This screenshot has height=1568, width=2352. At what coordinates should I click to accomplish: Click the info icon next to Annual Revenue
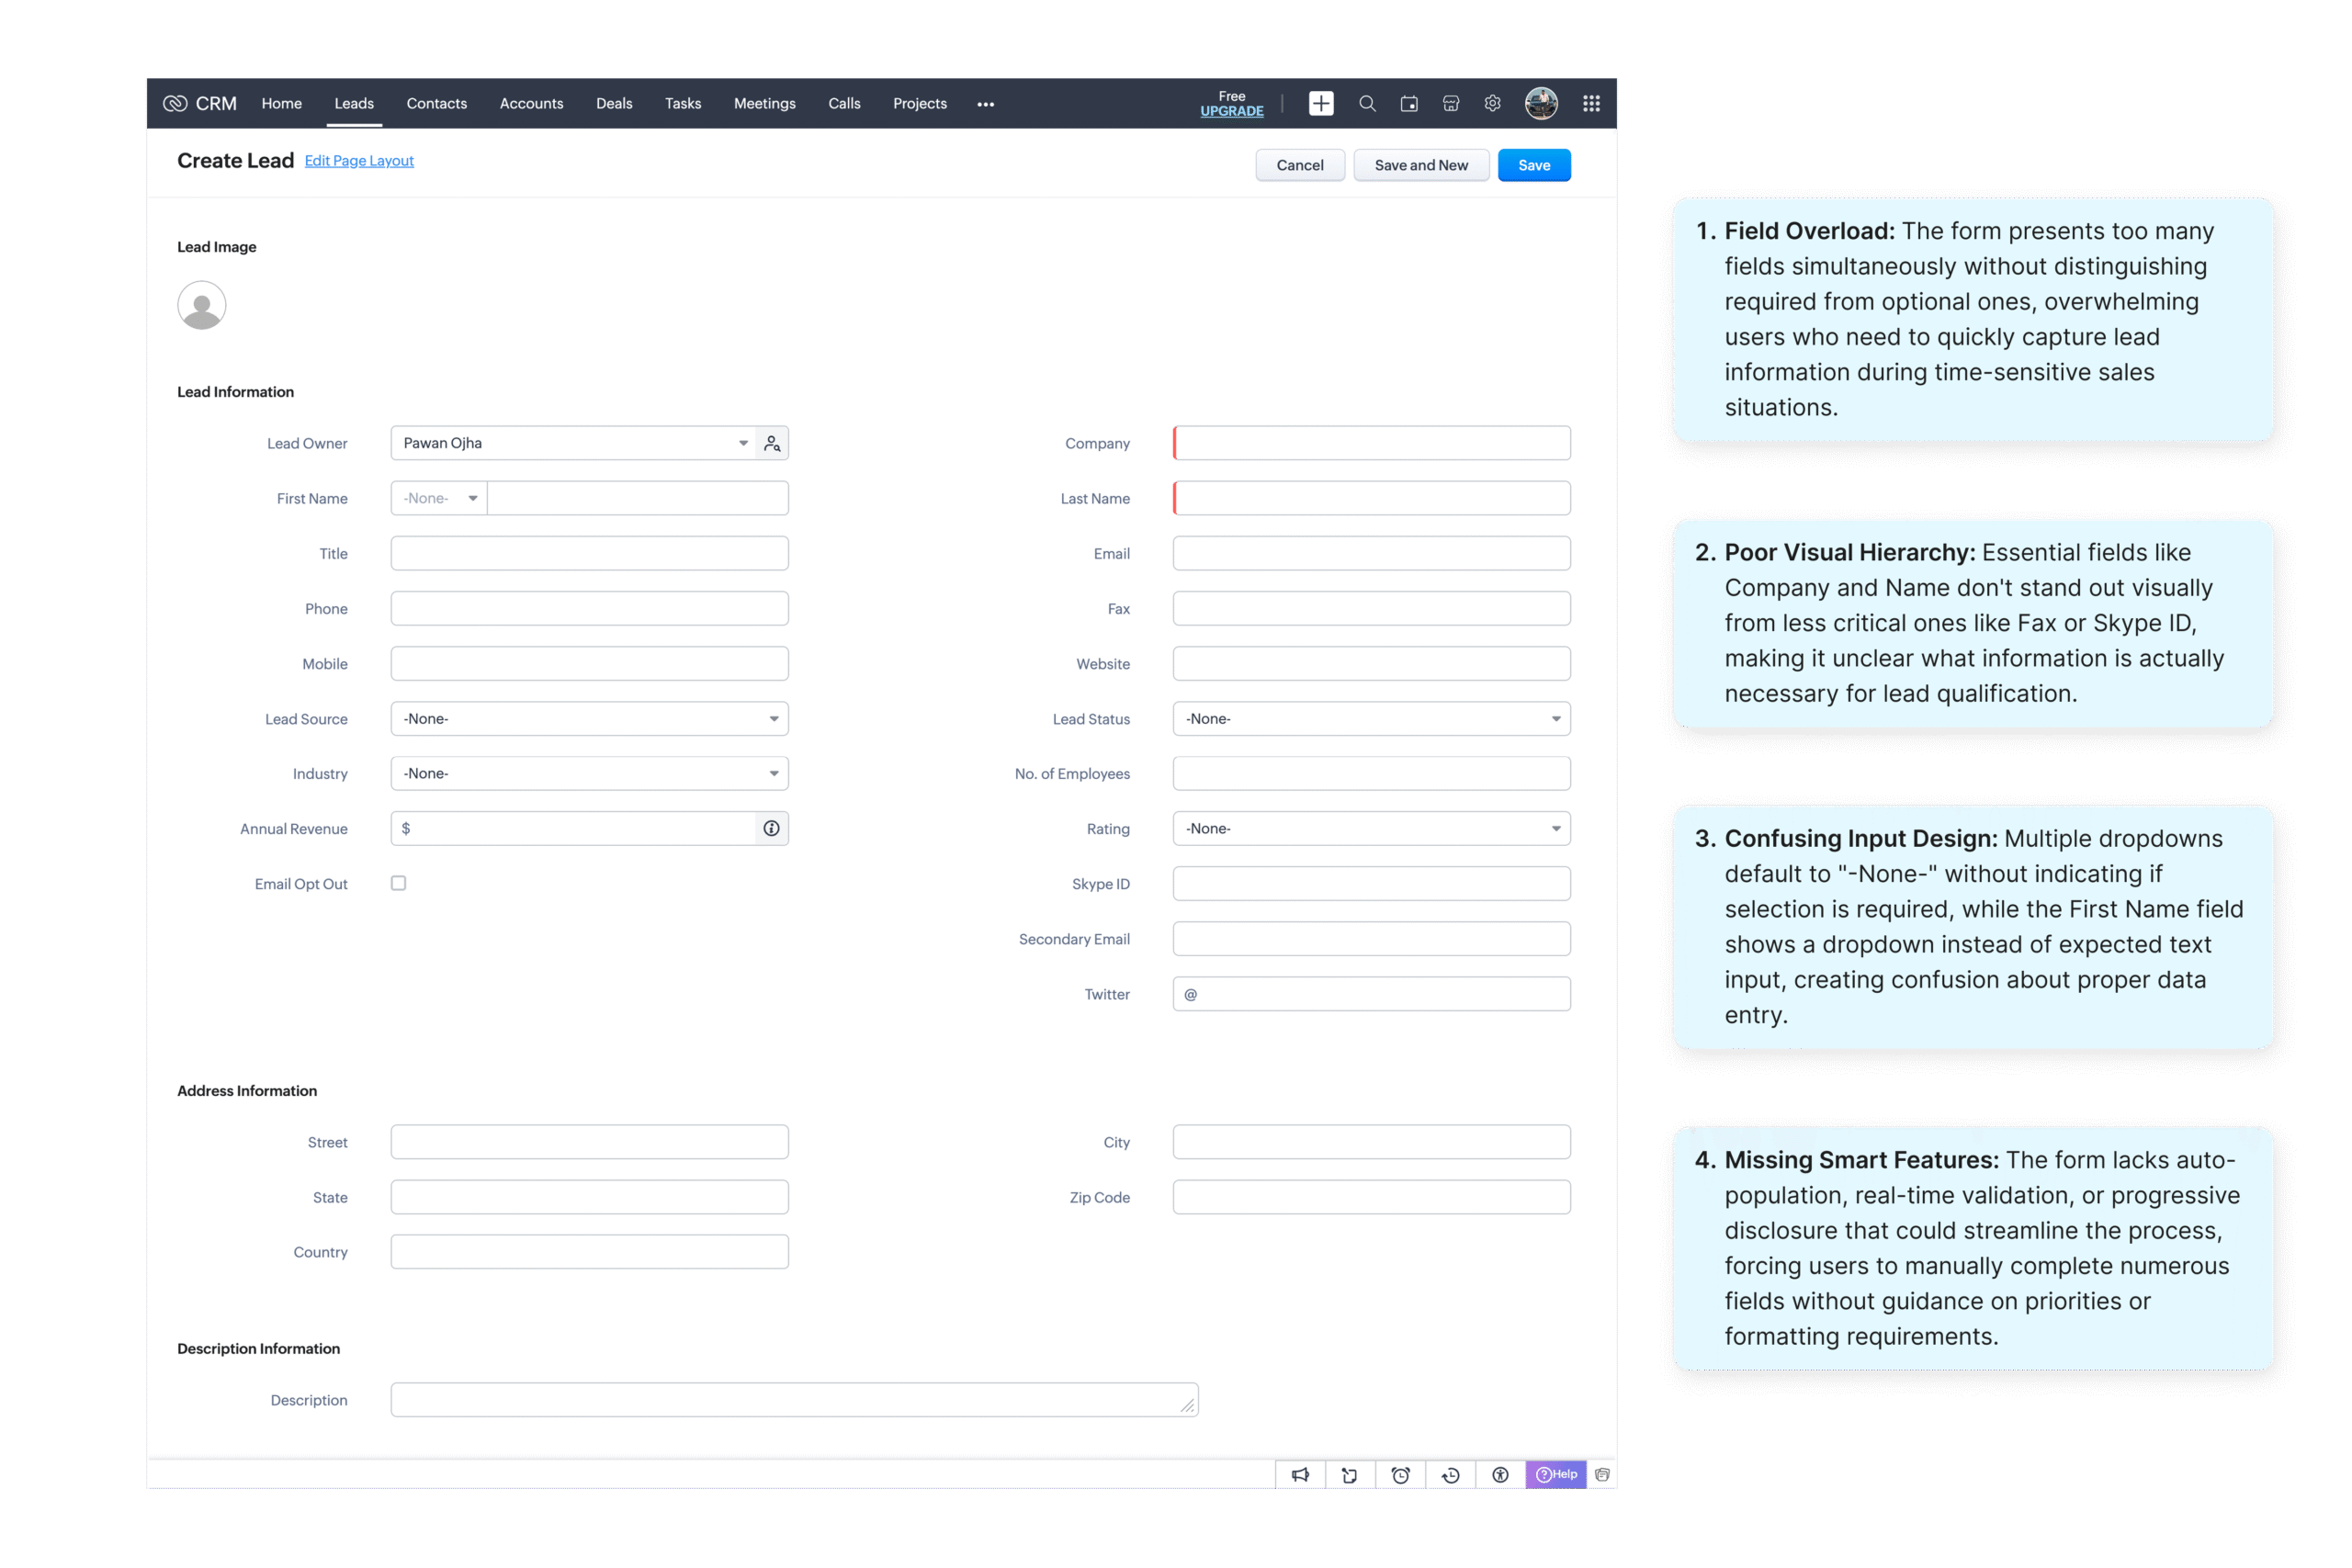770,828
